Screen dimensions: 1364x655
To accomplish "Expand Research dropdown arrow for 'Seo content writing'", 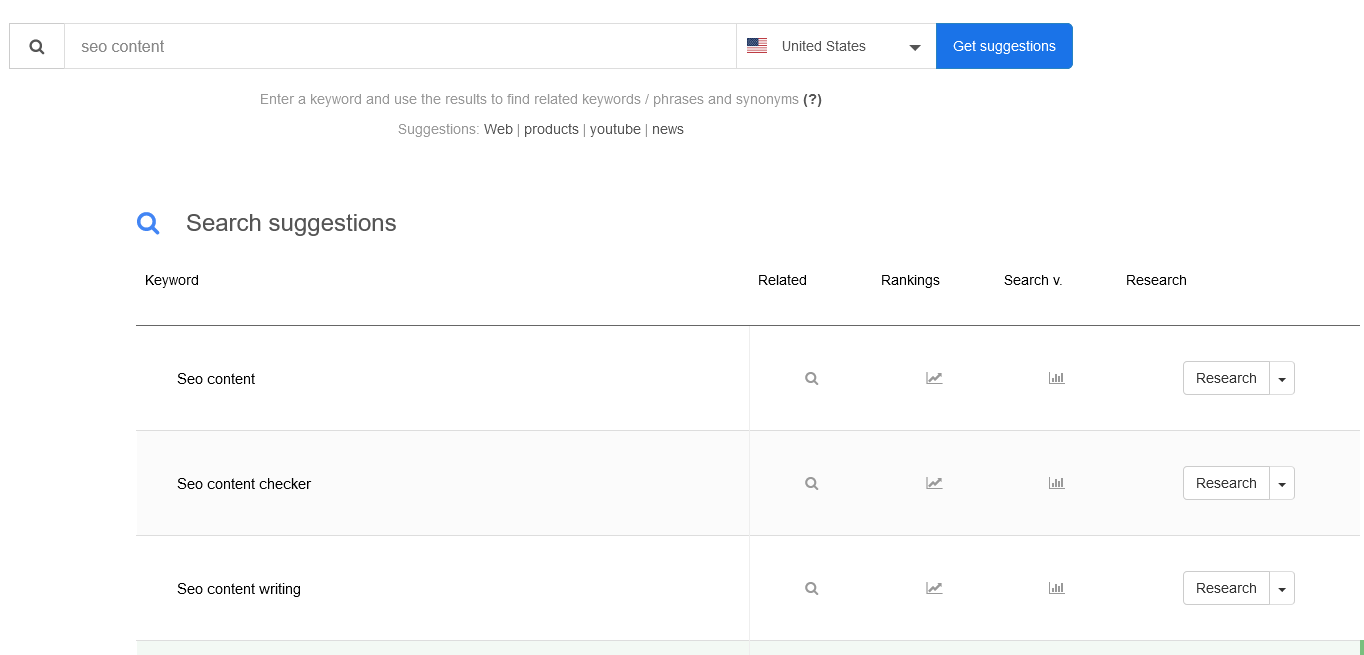I will [x=1282, y=589].
